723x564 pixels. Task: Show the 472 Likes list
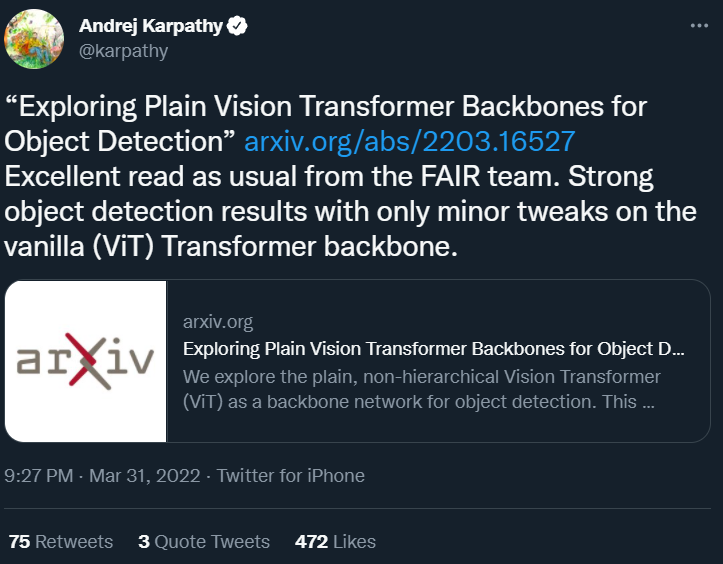coord(335,542)
